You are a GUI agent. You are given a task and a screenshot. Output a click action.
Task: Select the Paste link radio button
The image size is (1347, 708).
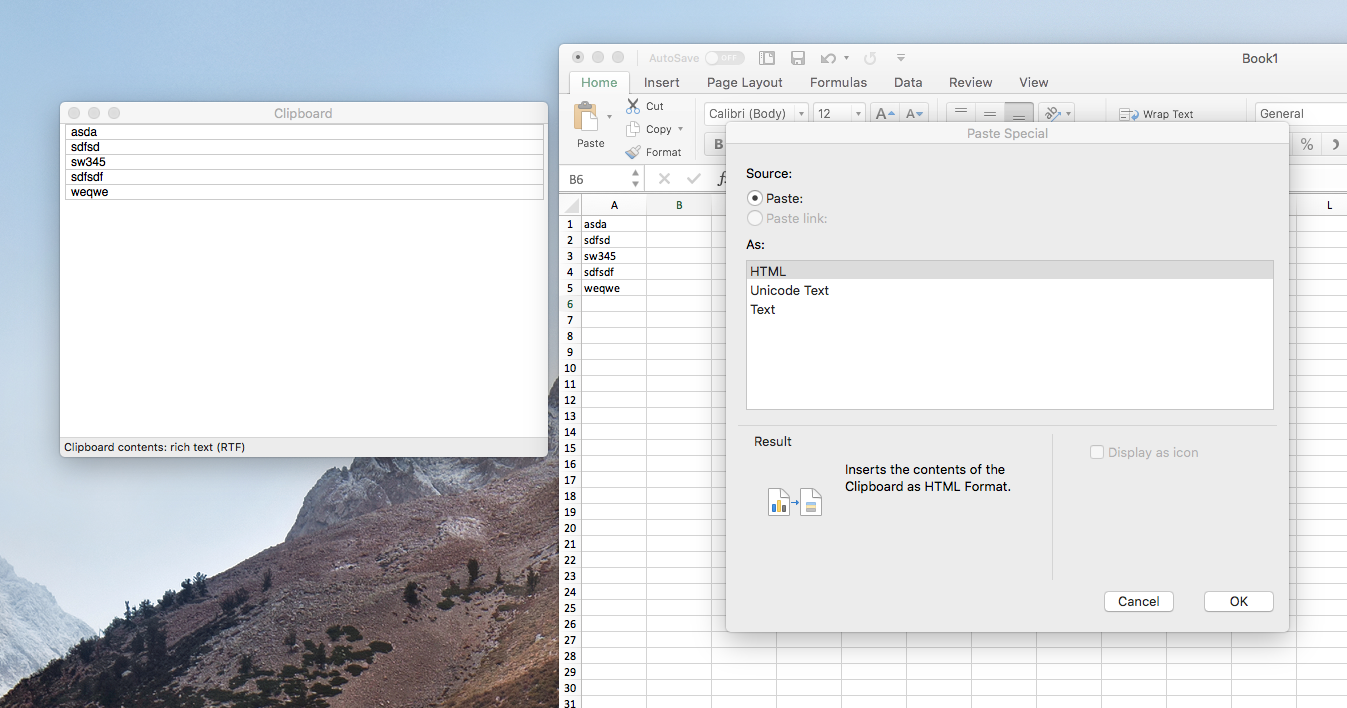[x=756, y=218]
